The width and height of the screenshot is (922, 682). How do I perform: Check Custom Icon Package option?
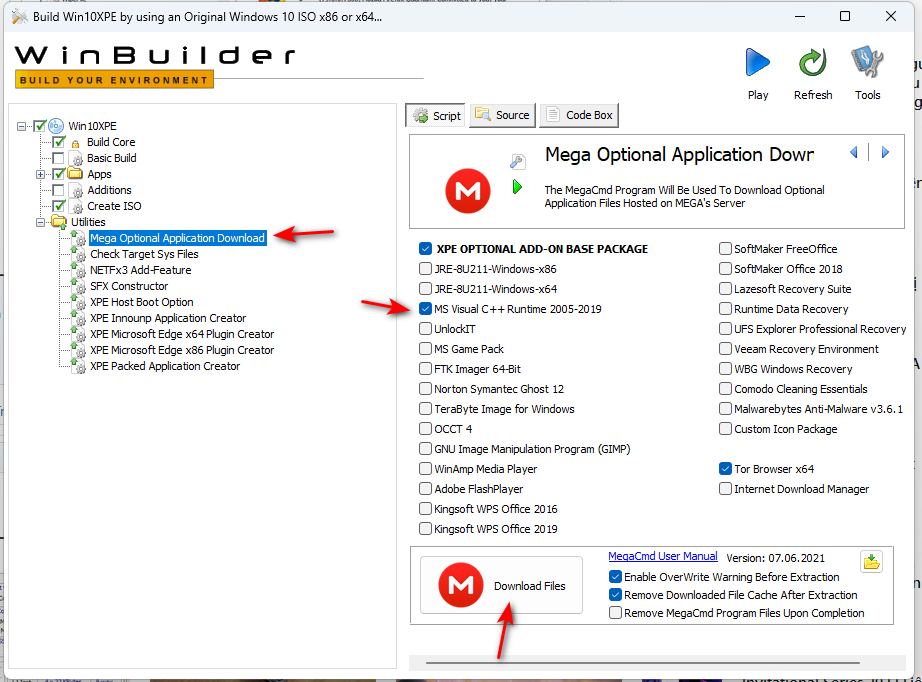click(725, 429)
